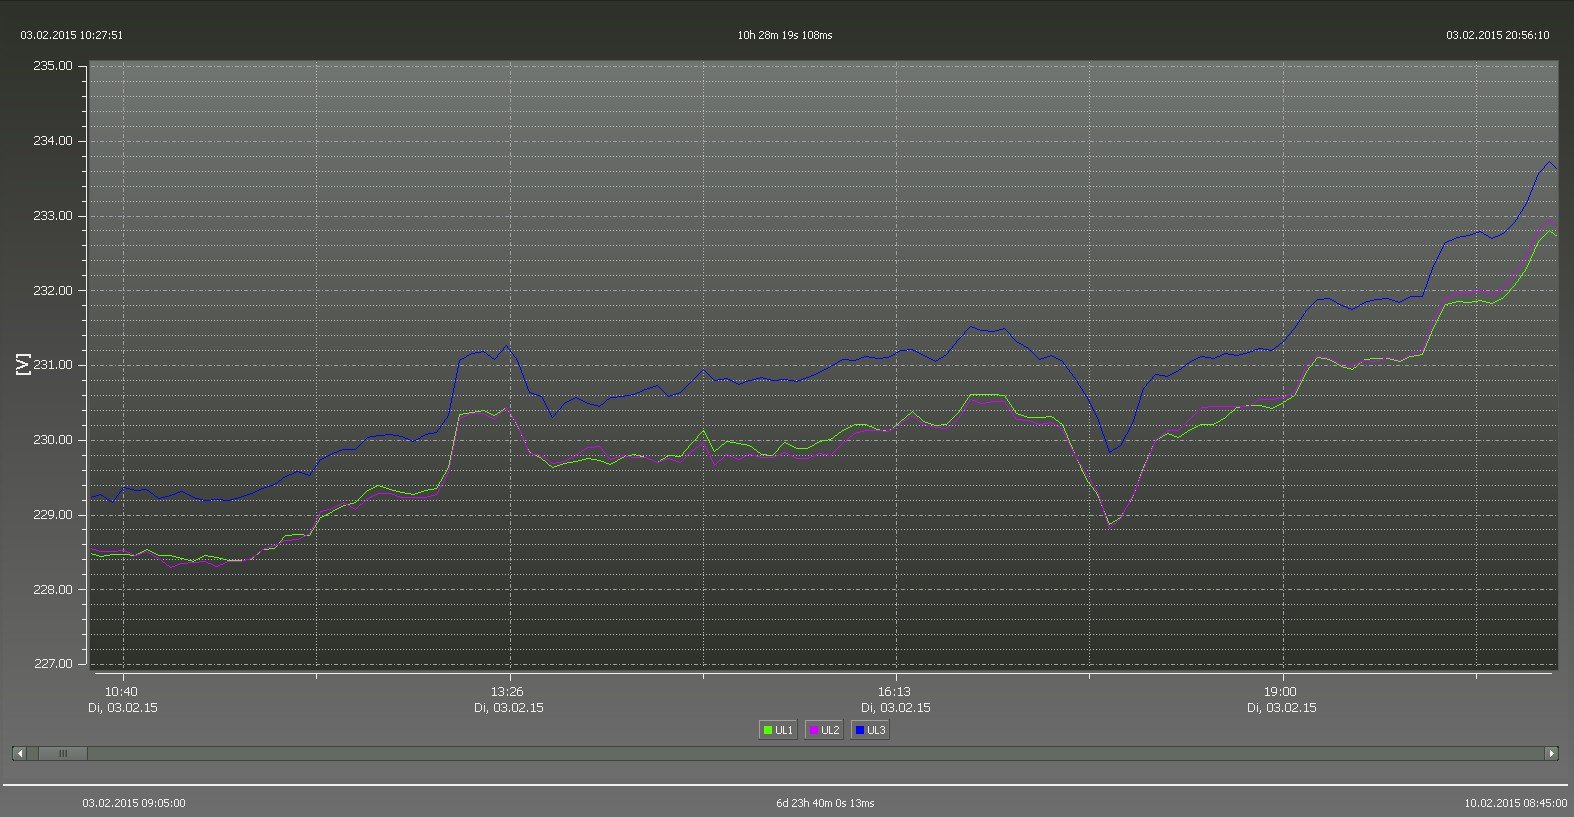1574x817 pixels.
Task: Click the 13:26 time axis label
Action: click(x=508, y=692)
